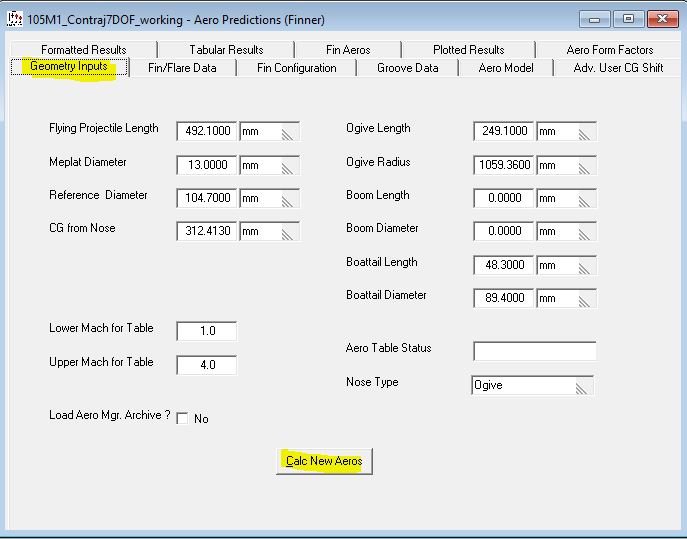Toggle Load Aero Mgr. Archive checkbox
The image size is (687, 539).
click(182, 419)
